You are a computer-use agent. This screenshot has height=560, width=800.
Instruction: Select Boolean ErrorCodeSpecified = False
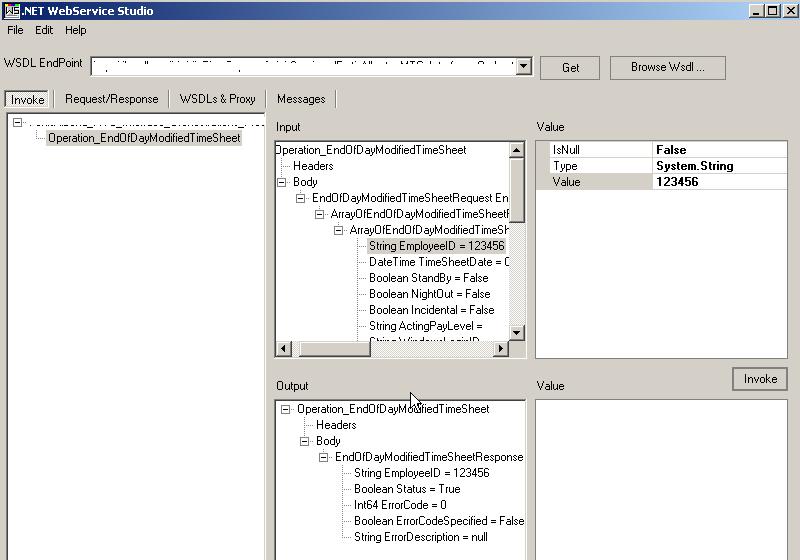(x=439, y=521)
